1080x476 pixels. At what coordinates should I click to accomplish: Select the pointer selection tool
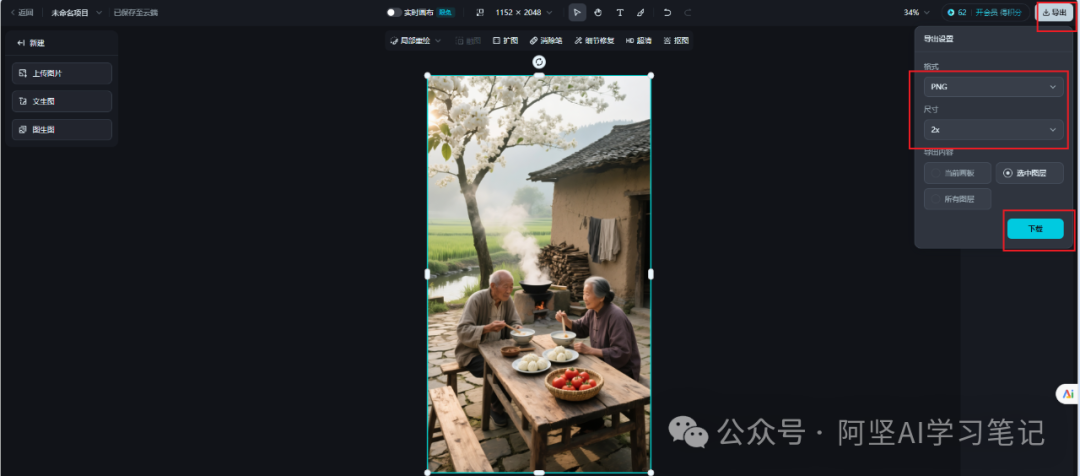coord(577,12)
